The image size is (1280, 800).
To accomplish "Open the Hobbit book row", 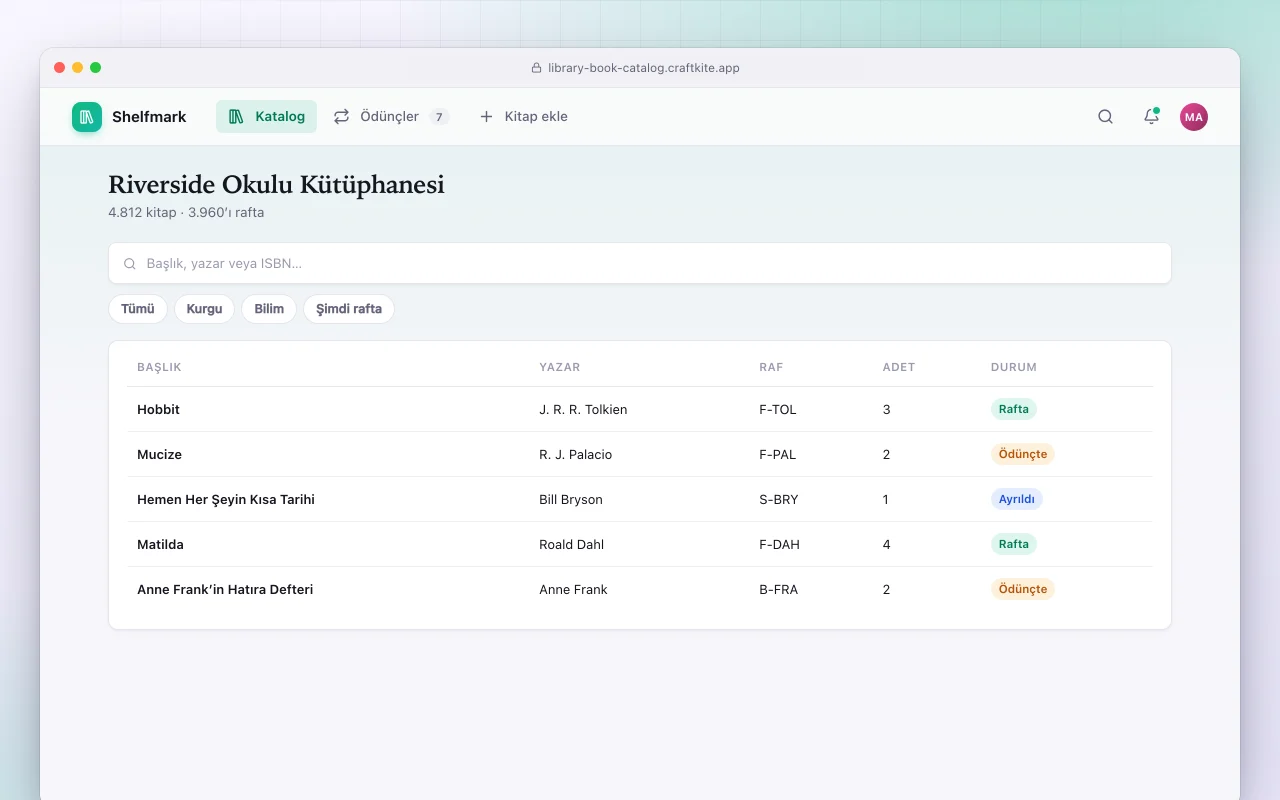I will [640, 409].
